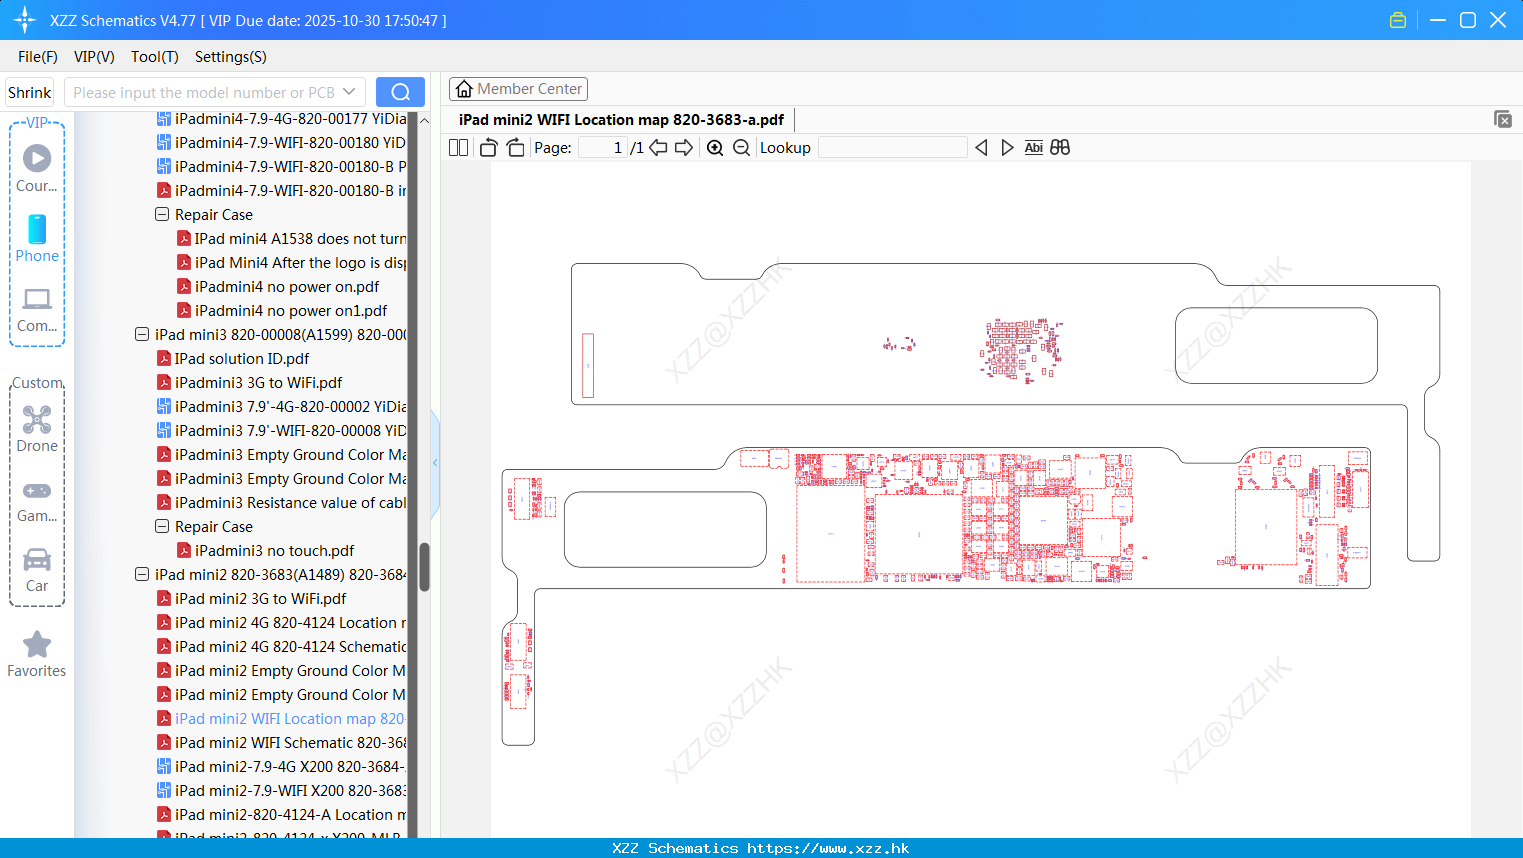Click the yellow briefcase icon in title bar
The height and width of the screenshot is (858, 1523).
tap(1398, 20)
